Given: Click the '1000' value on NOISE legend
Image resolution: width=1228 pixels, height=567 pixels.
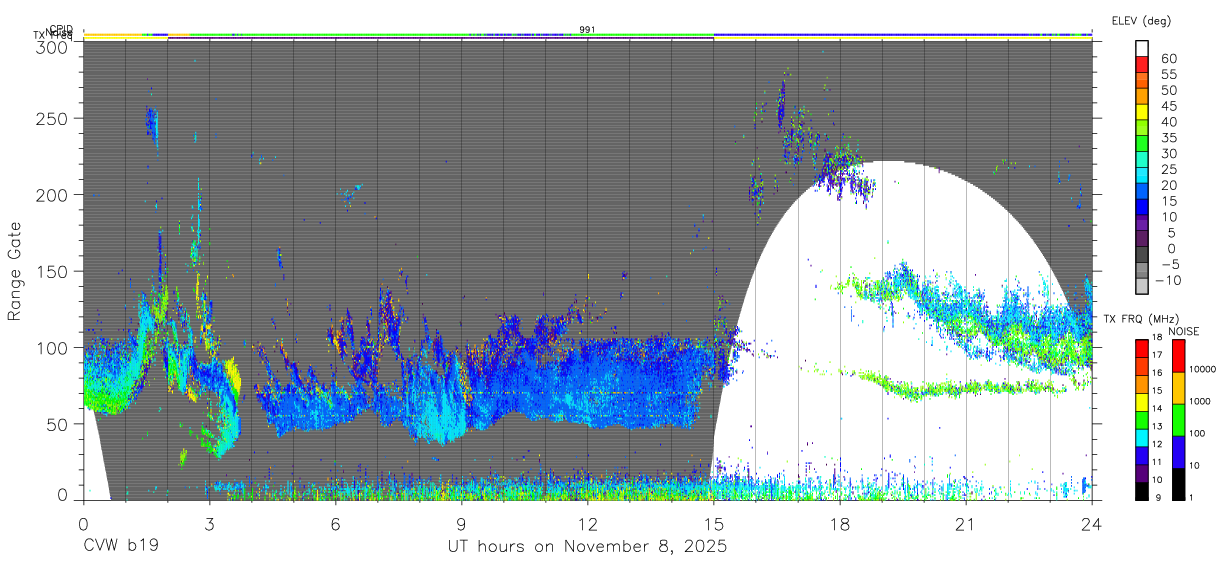Looking at the screenshot, I should [1198, 401].
